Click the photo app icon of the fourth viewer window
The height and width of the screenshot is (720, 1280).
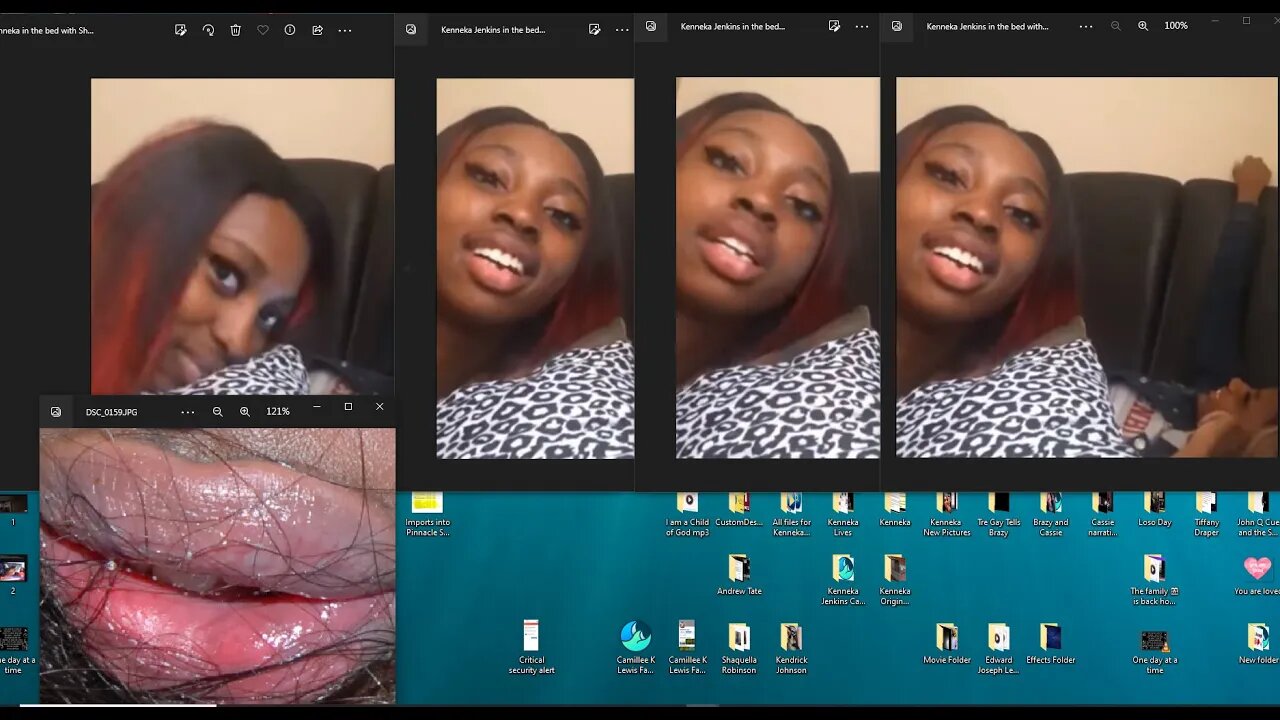[897, 26]
